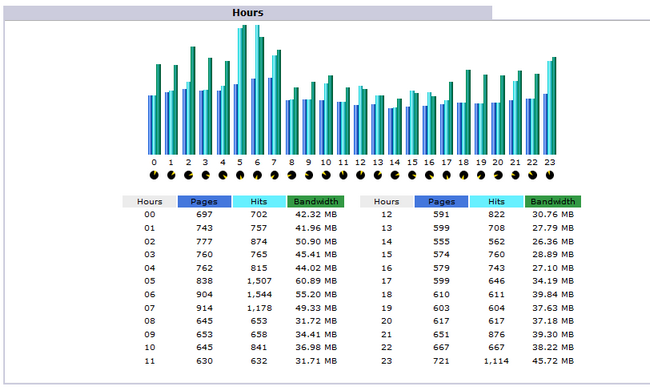
Task: Click the 1,178 hits value
Action: 259,308
